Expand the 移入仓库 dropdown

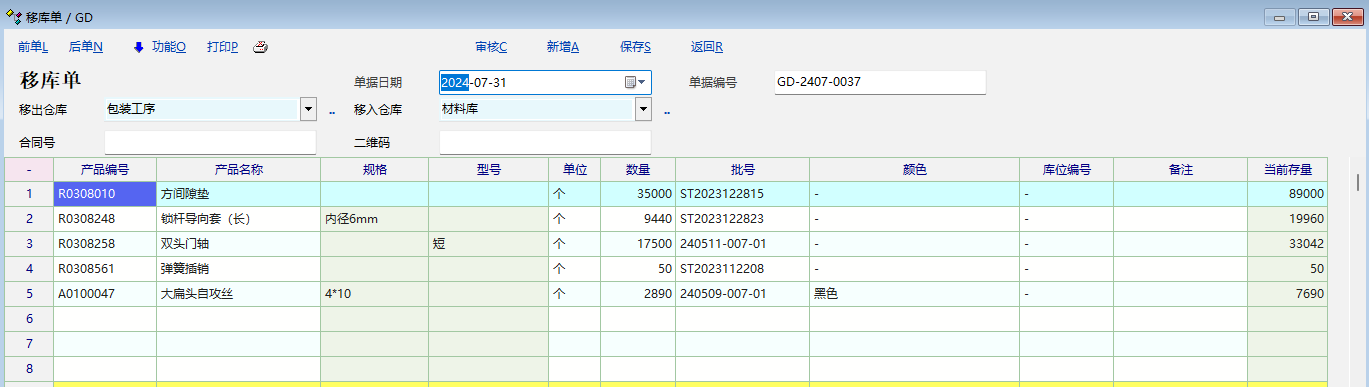click(x=643, y=109)
